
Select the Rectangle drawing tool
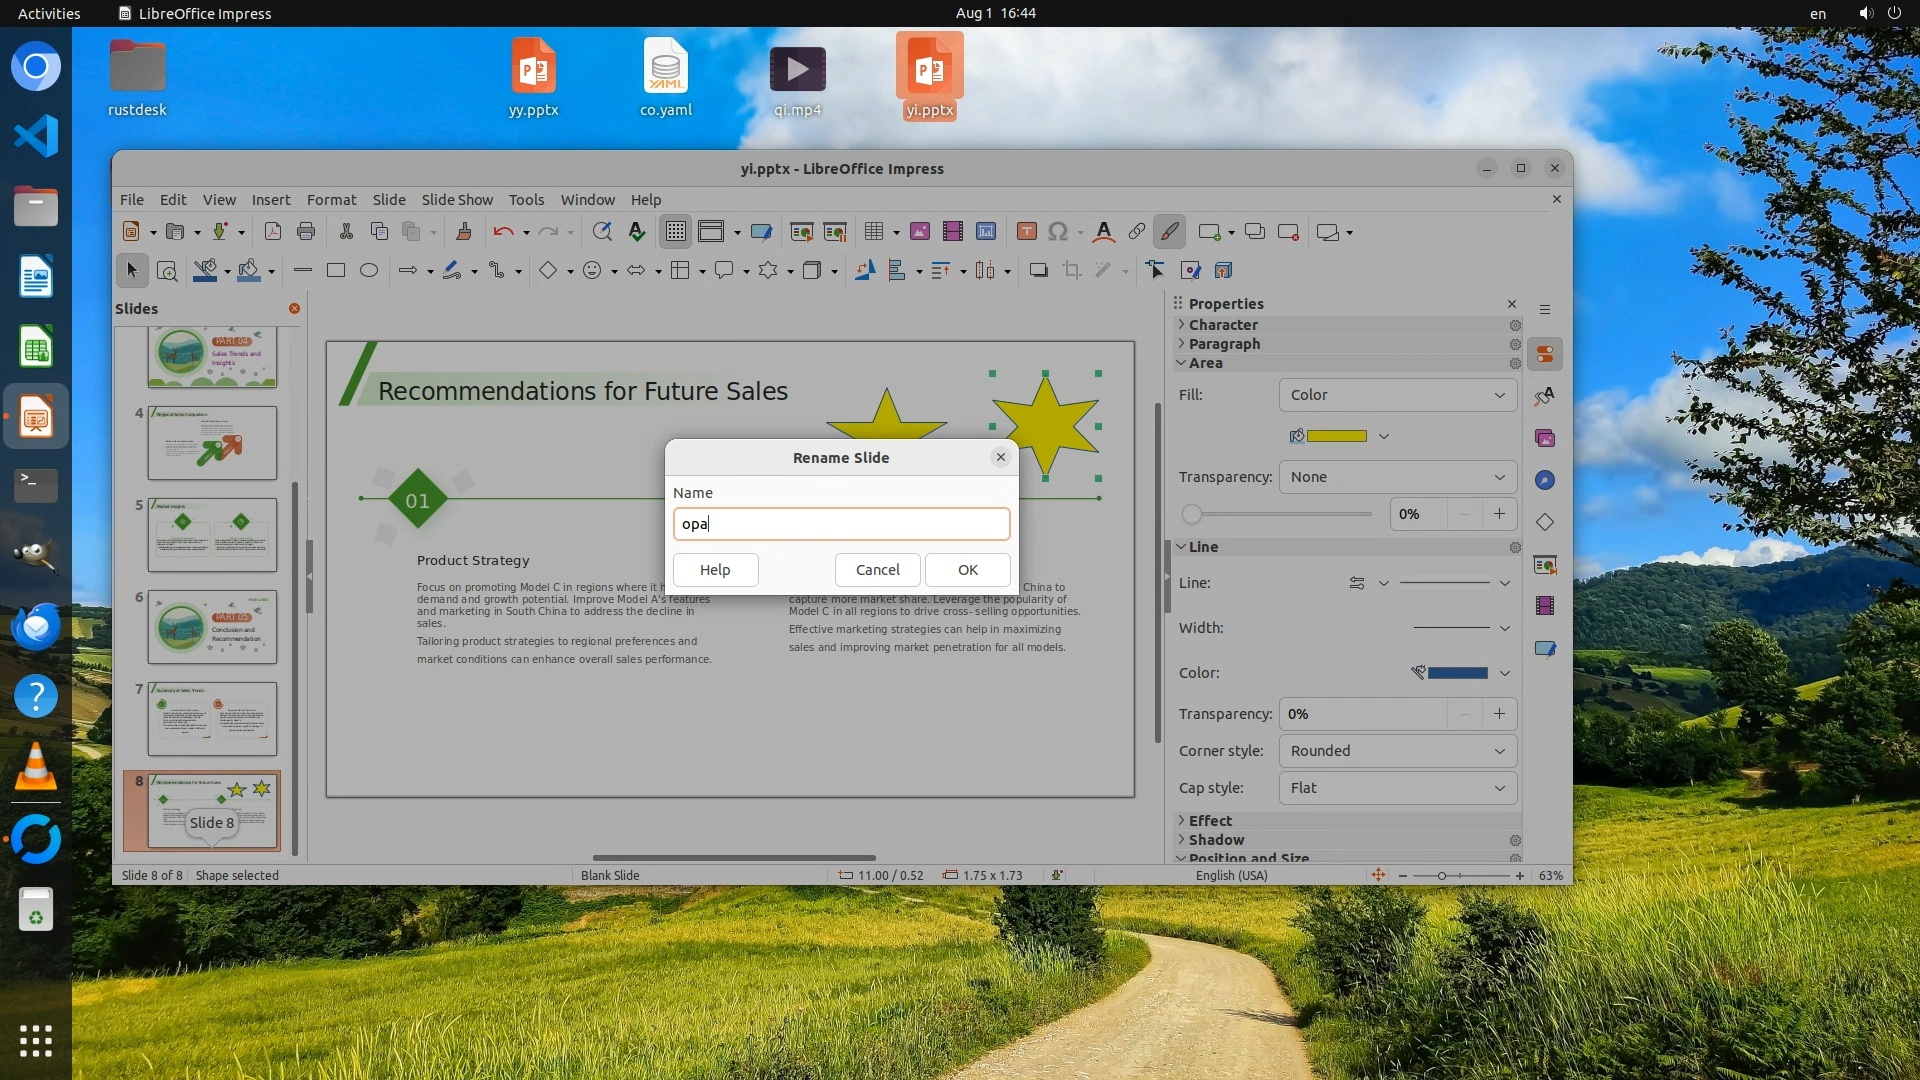click(x=336, y=270)
